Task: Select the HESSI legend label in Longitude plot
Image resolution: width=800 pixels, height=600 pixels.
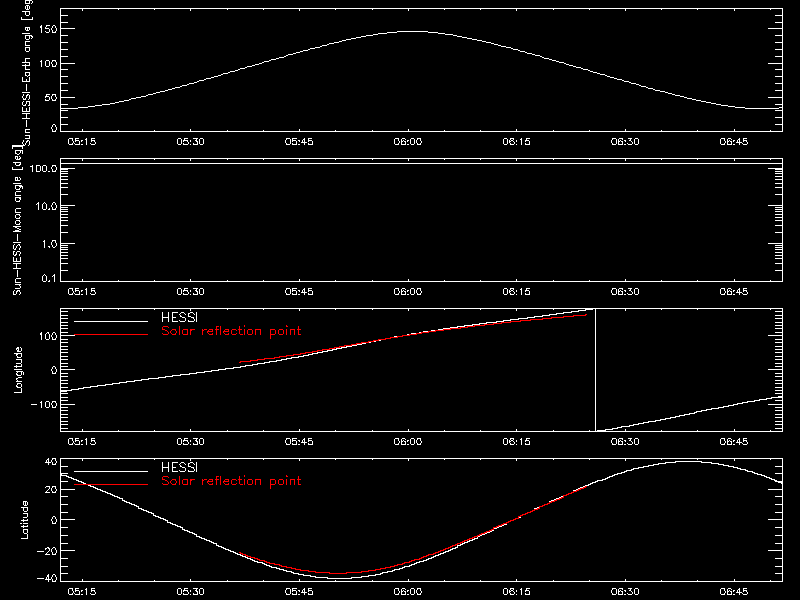Action: (179, 317)
